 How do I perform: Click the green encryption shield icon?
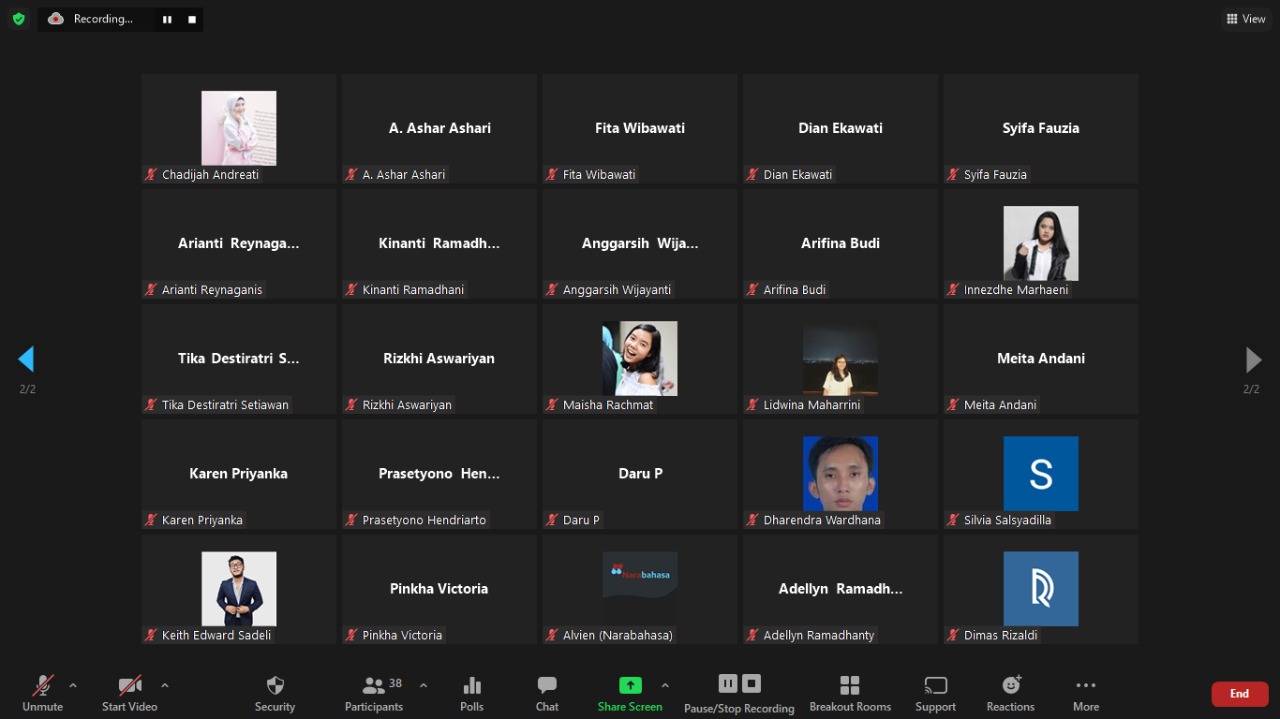click(x=18, y=18)
